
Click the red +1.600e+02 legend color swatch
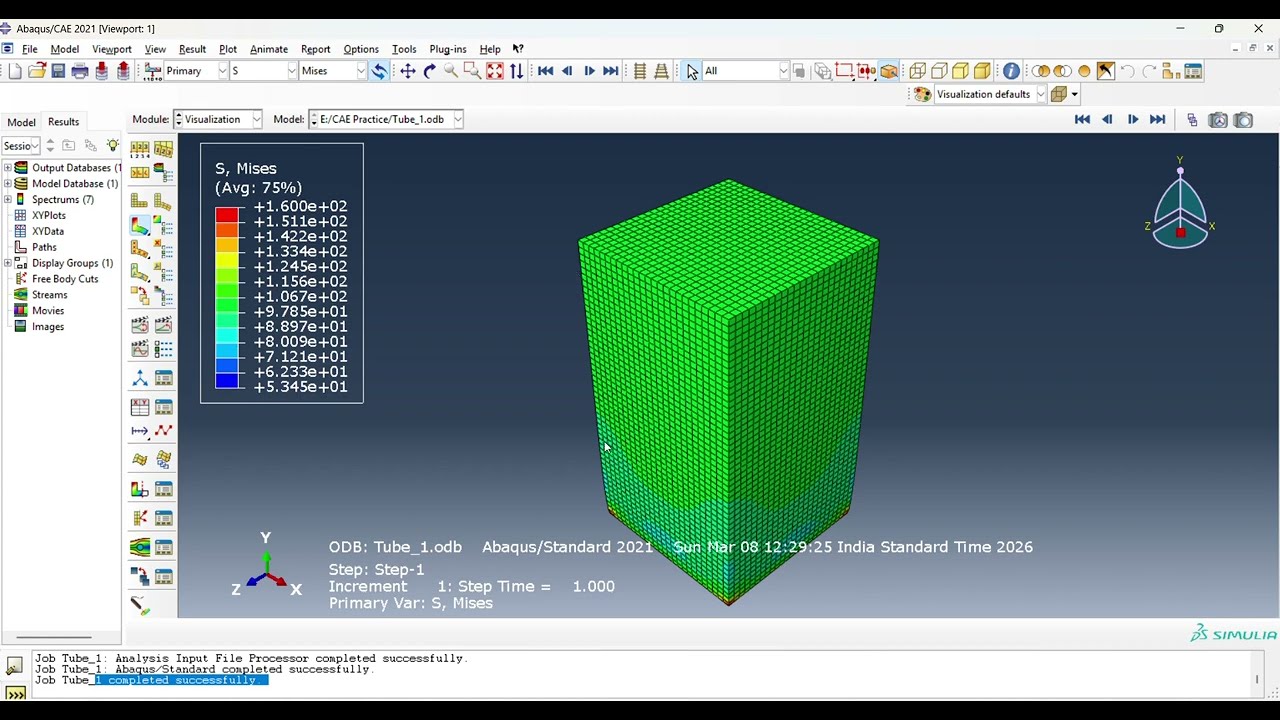point(227,214)
